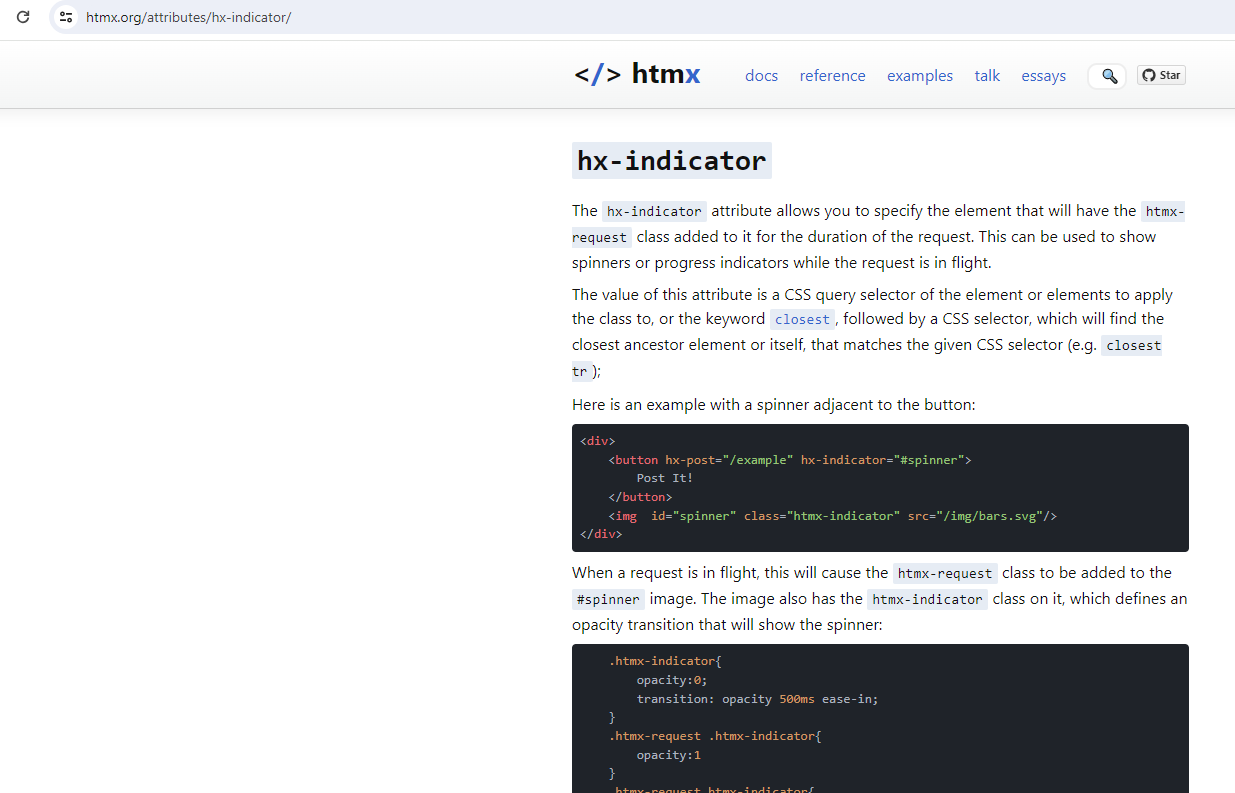
Task: Open the site information icon beside the URL
Action: click(x=66, y=17)
